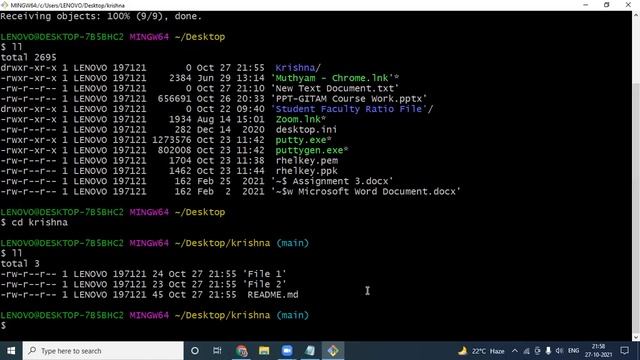Click '~$w Microsoft Word Document.docx' entry
Image resolution: width=640 pixels, height=360 pixels.
[366, 191]
